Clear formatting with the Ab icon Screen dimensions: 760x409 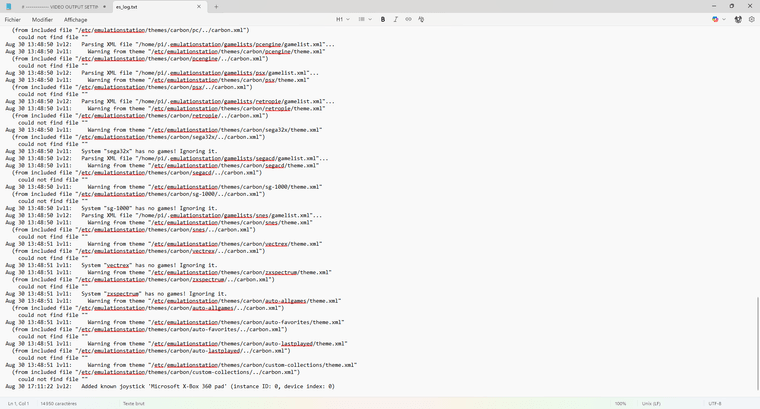421,19
